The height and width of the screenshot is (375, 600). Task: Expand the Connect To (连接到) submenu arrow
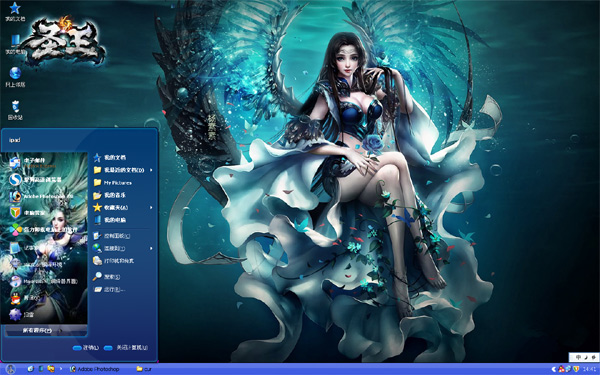tap(151, 248)
